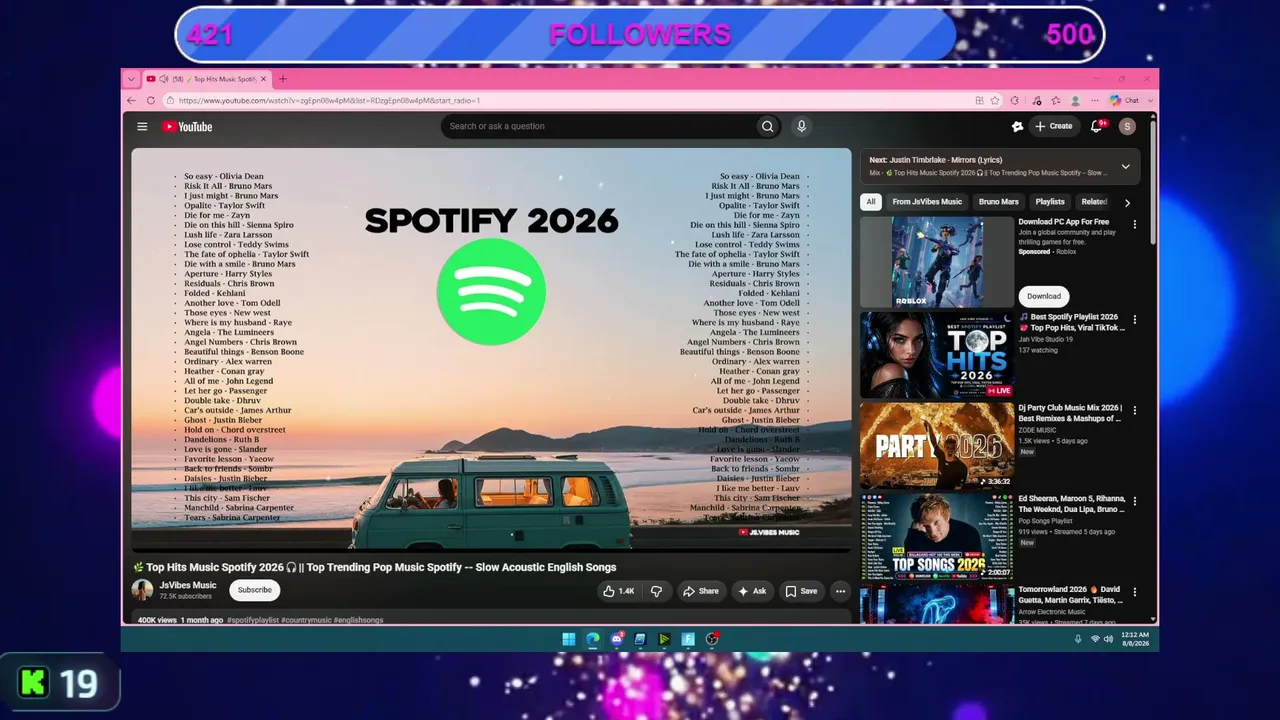Open options for Best Spotify Playlist 2026 video
The image size is (1280, 720).
pyautogui.click(x=1134, y=320)
